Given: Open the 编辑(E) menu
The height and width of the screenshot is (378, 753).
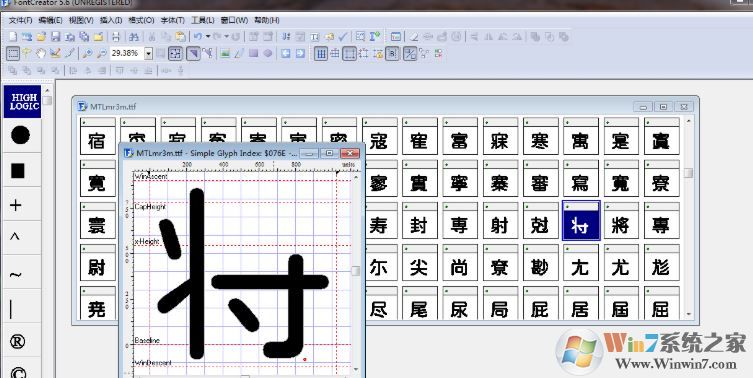Looking at the screenshot, I should tap(50, 20).
